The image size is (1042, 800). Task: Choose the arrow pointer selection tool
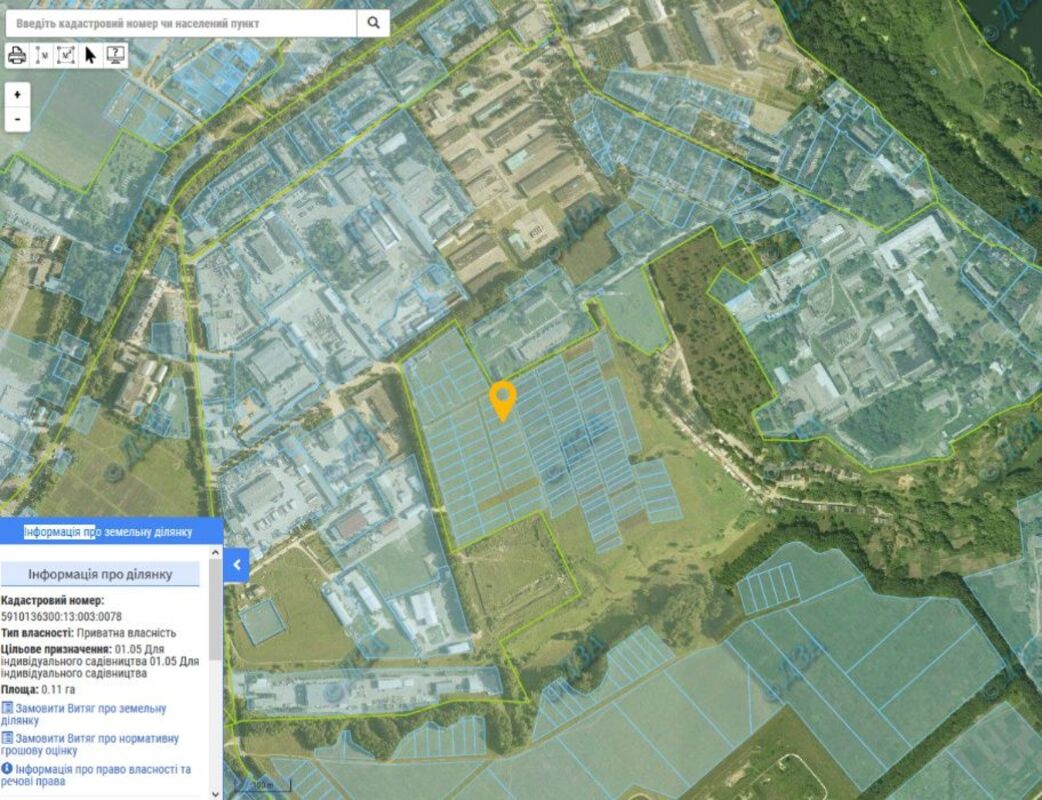coord(91,55)
